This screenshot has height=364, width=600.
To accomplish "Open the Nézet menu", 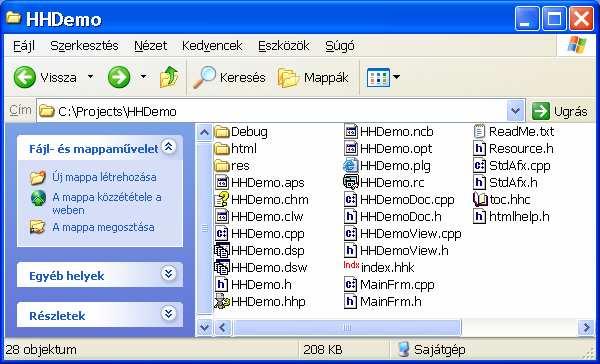I will (150, 46).
